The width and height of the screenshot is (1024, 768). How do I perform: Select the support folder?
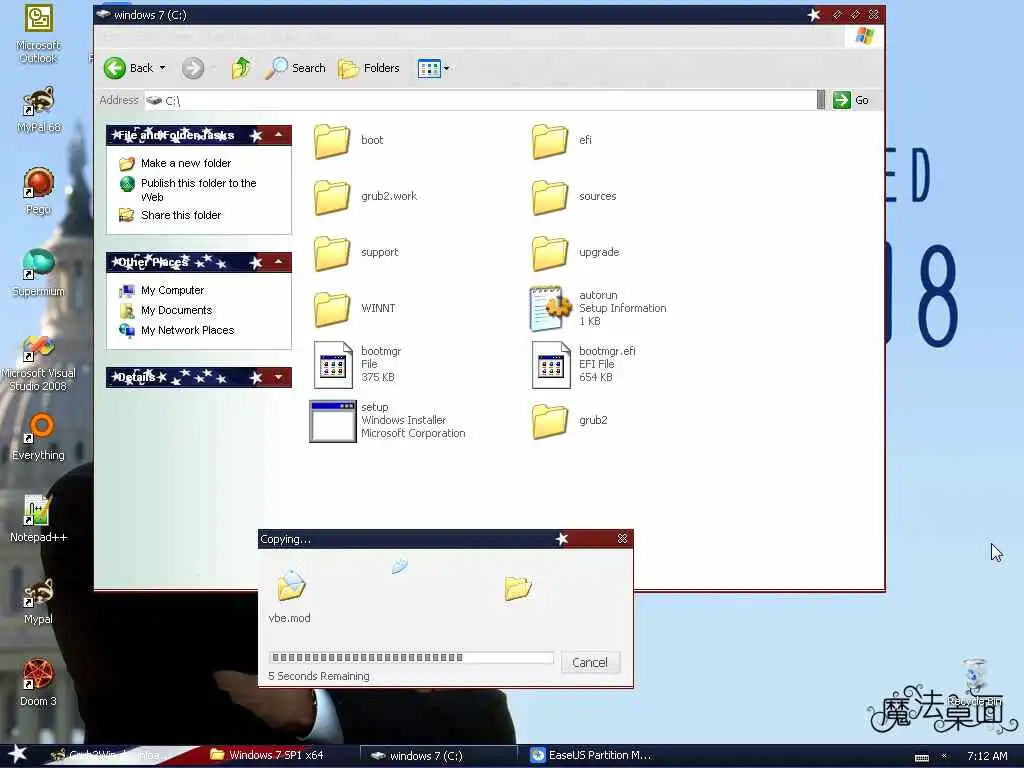(x=356, y=253)
